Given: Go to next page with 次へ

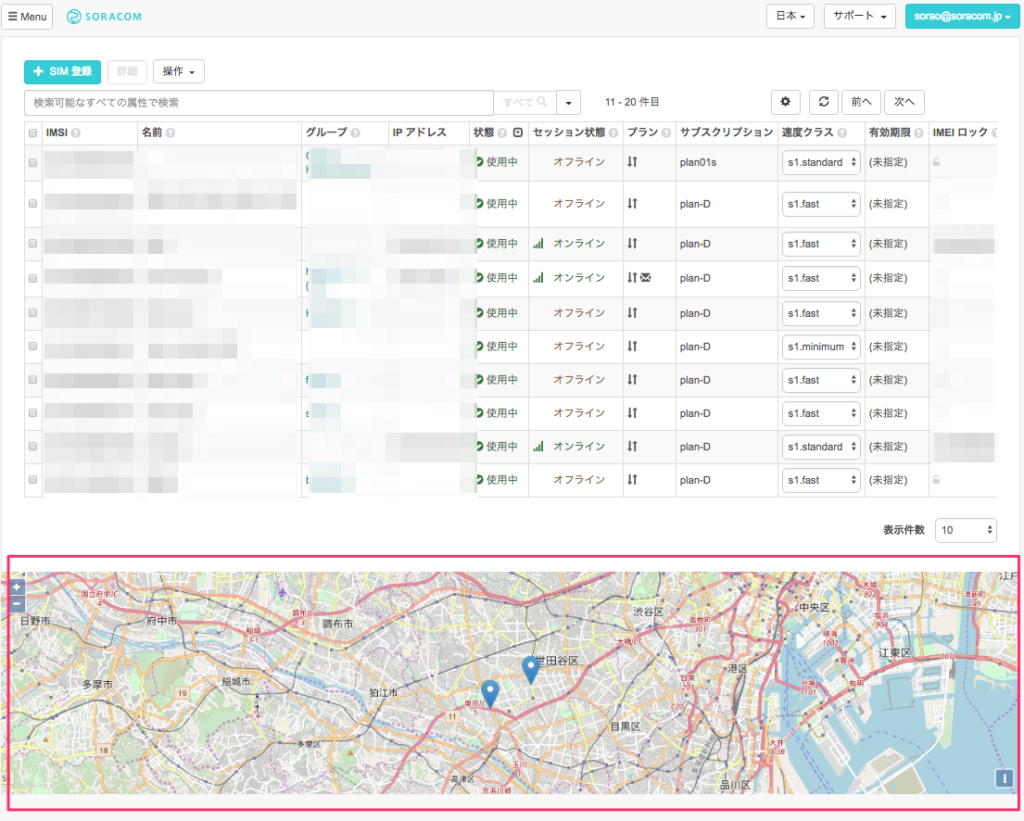Looking at the screenshot, I should point(904,102).
